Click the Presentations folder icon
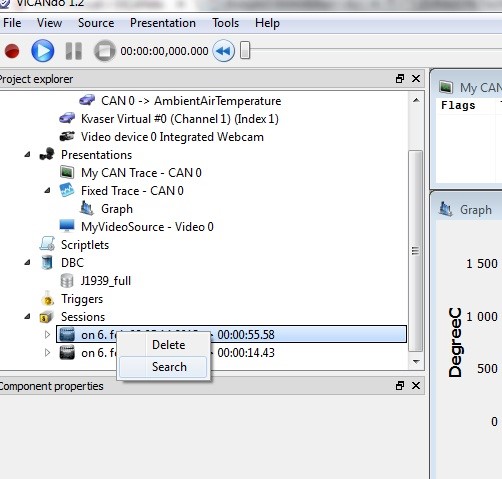This screenshot has height=479, width=502. pos(47,154)
